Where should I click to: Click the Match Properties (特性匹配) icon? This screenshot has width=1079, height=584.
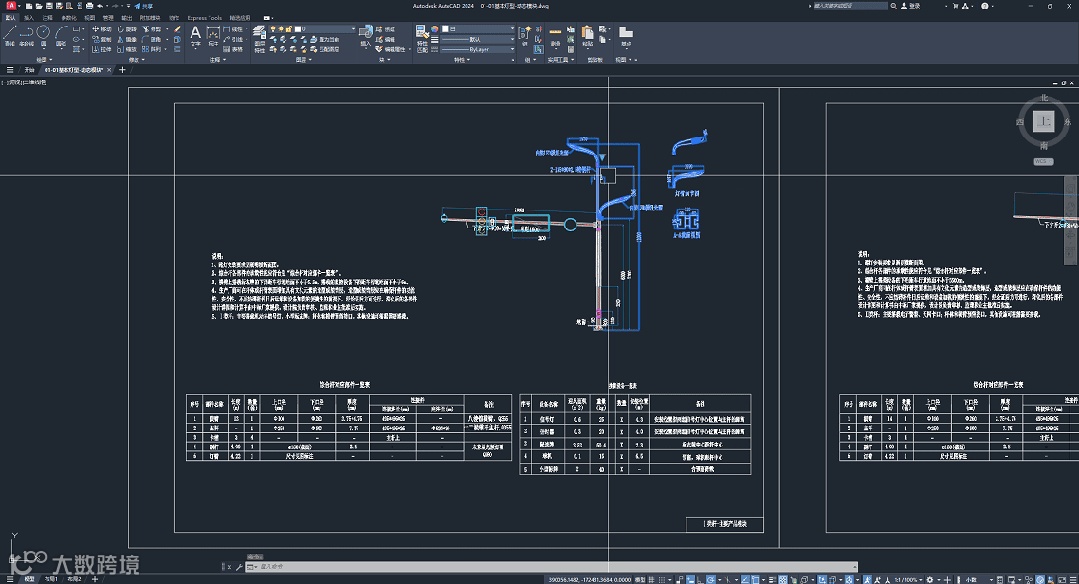coord(422,39)
